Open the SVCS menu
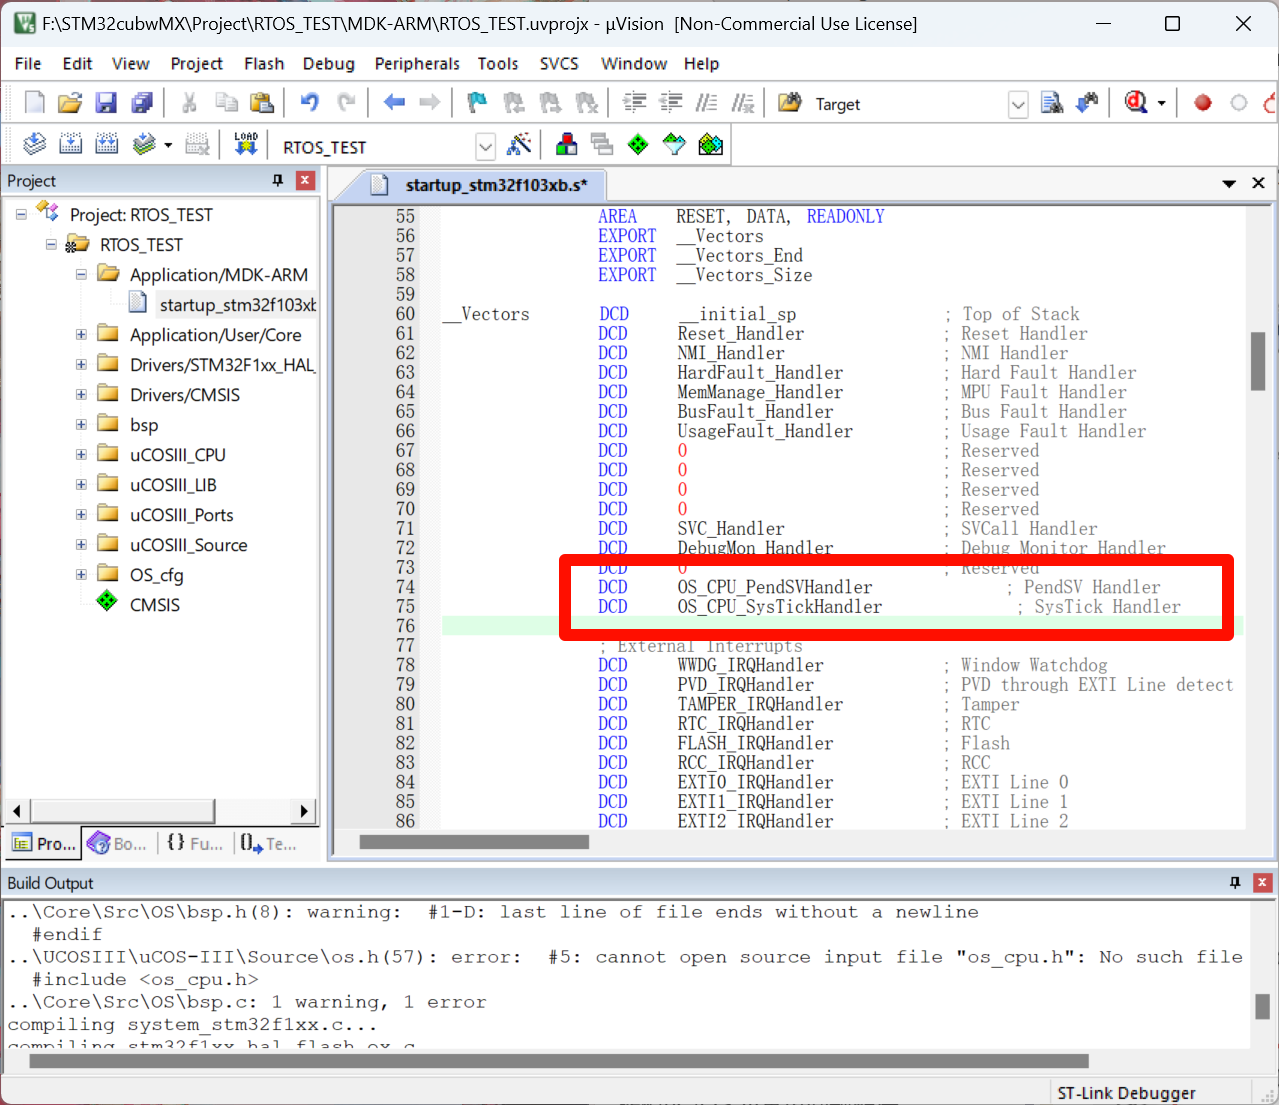Viewport: 1279px width, 1105px height. coord(559,63)
